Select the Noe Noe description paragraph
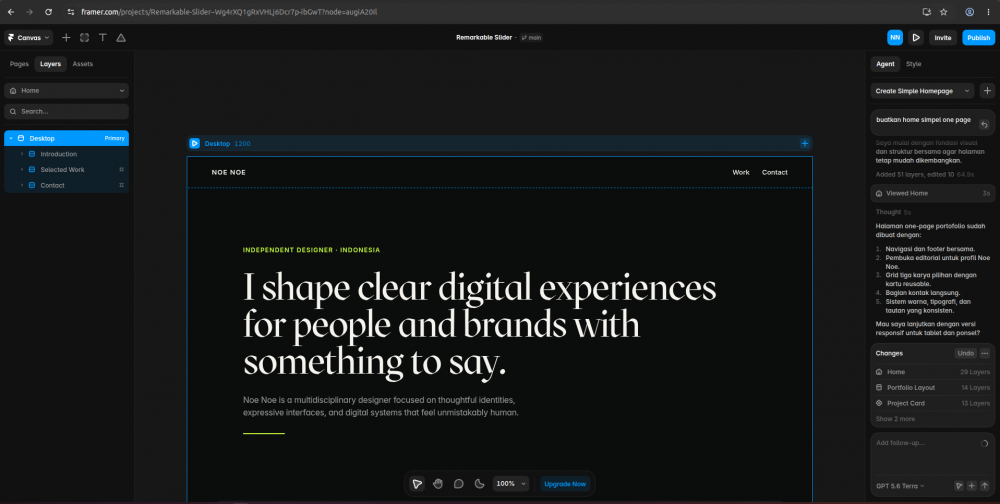This screenshot has height=504, width=1000. point(381,406)
